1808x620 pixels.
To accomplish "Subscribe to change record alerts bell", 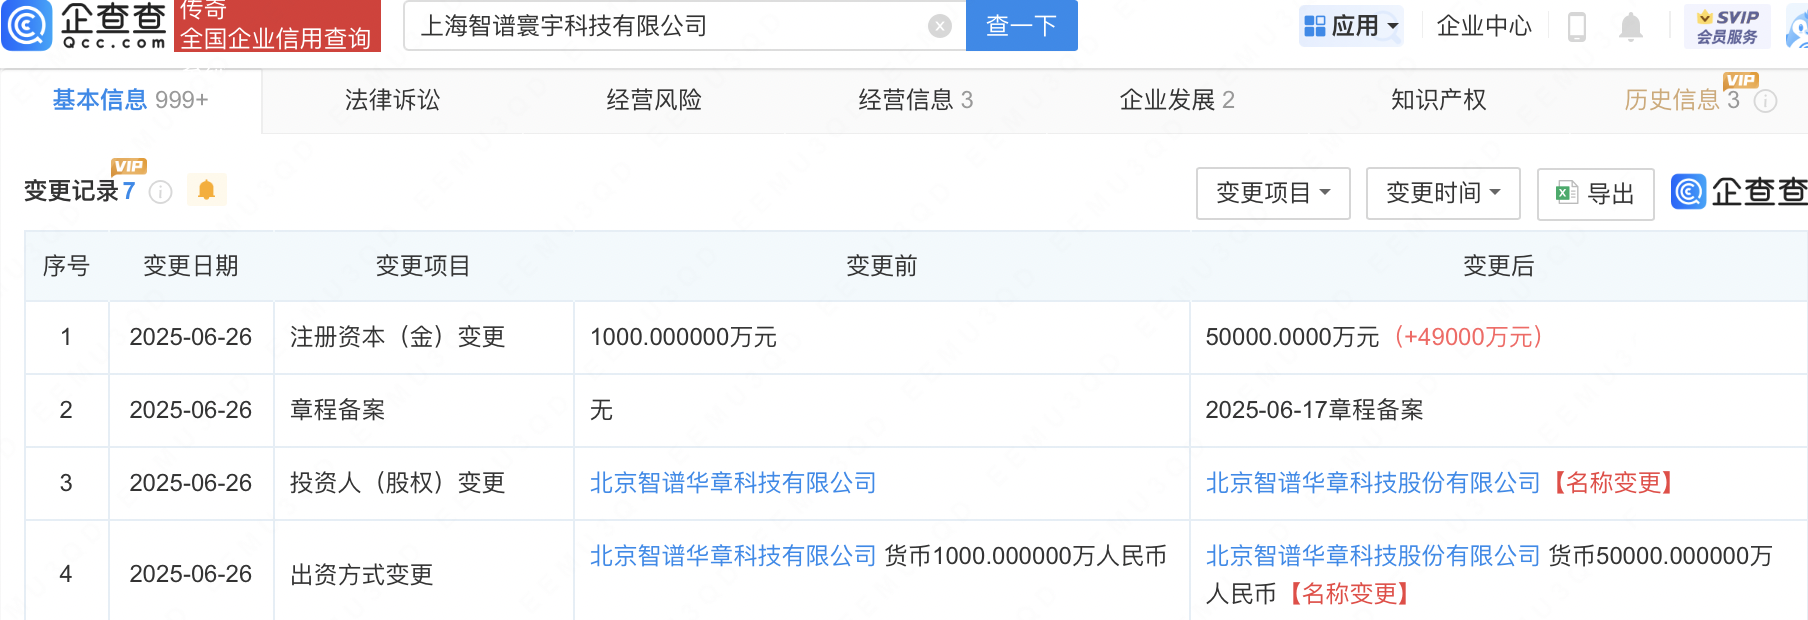I will coord(206,190).
